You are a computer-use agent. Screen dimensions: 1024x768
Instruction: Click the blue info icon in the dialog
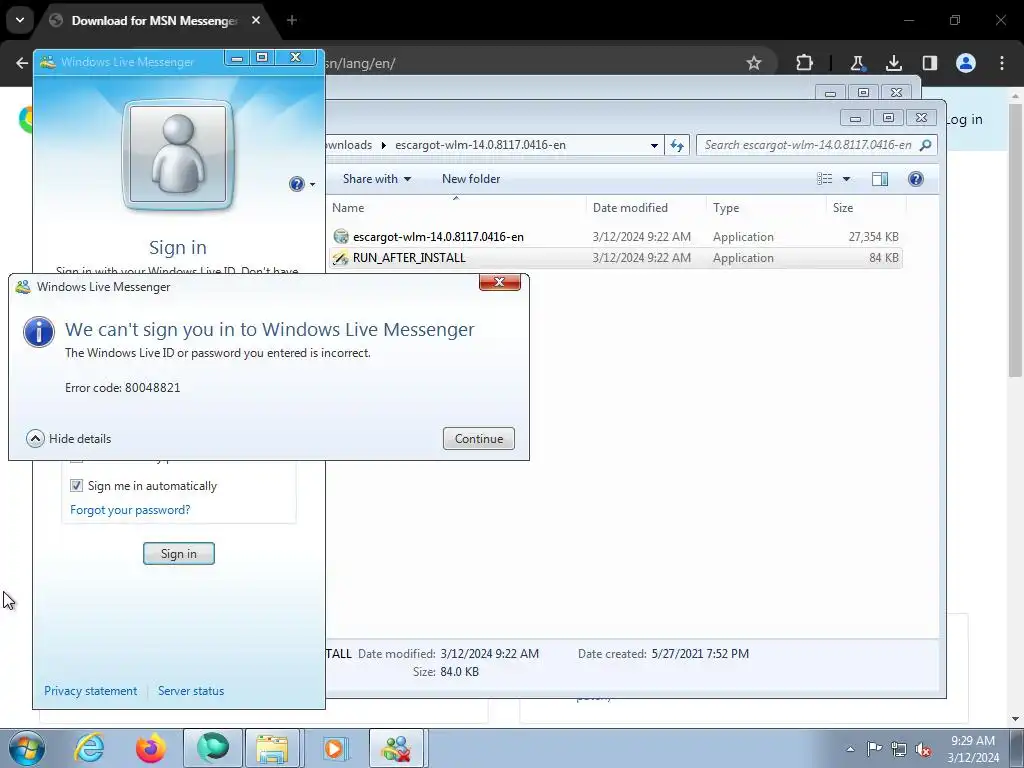coord(39,332)
